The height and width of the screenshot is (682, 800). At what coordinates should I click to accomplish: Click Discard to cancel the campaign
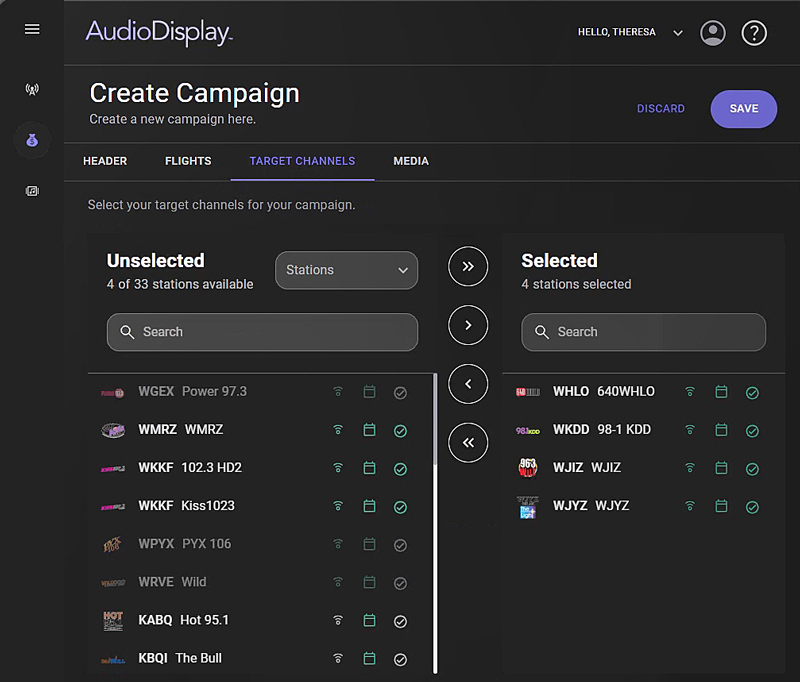661,109
